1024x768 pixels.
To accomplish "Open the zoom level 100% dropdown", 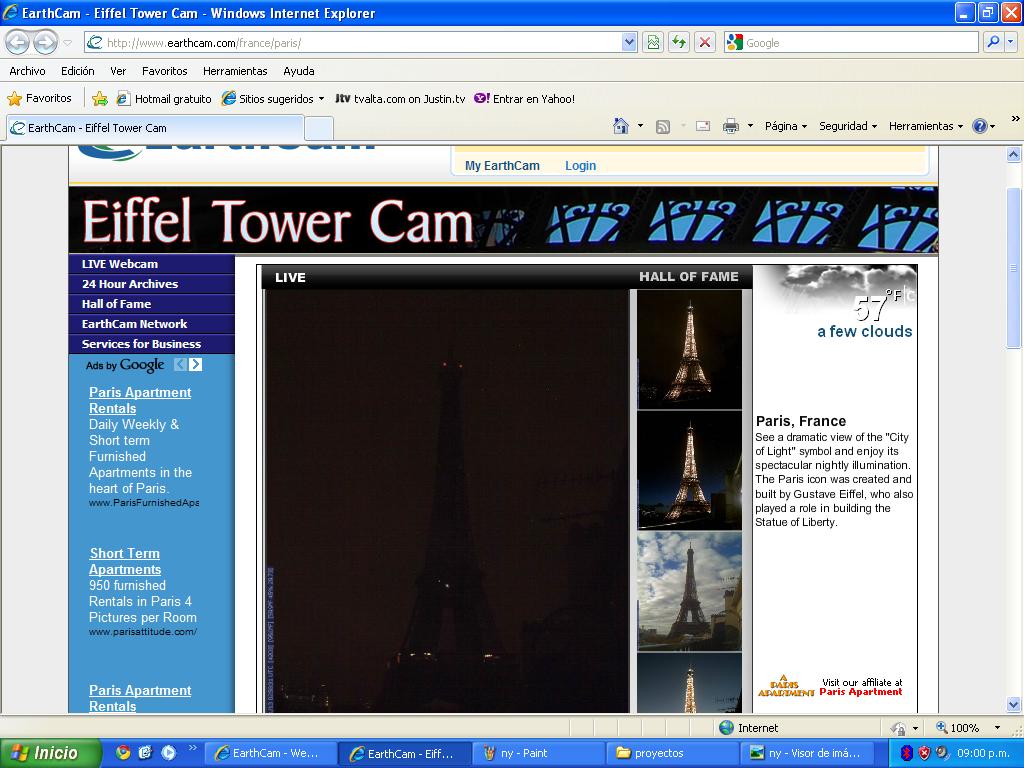I will click(x=997, y=728).
